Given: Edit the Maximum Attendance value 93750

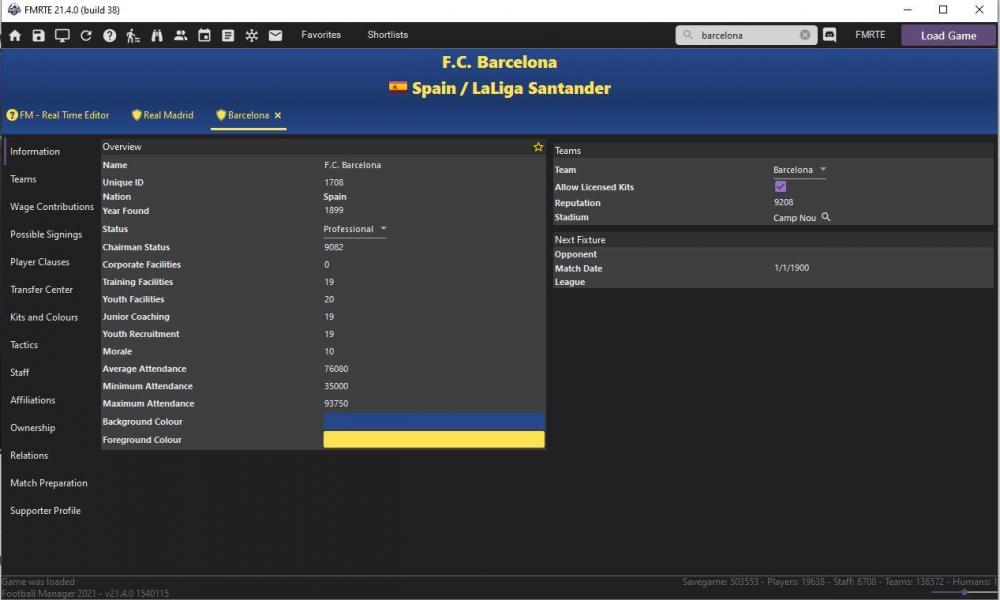Looking at the screenshot, I should coord(336,404).
